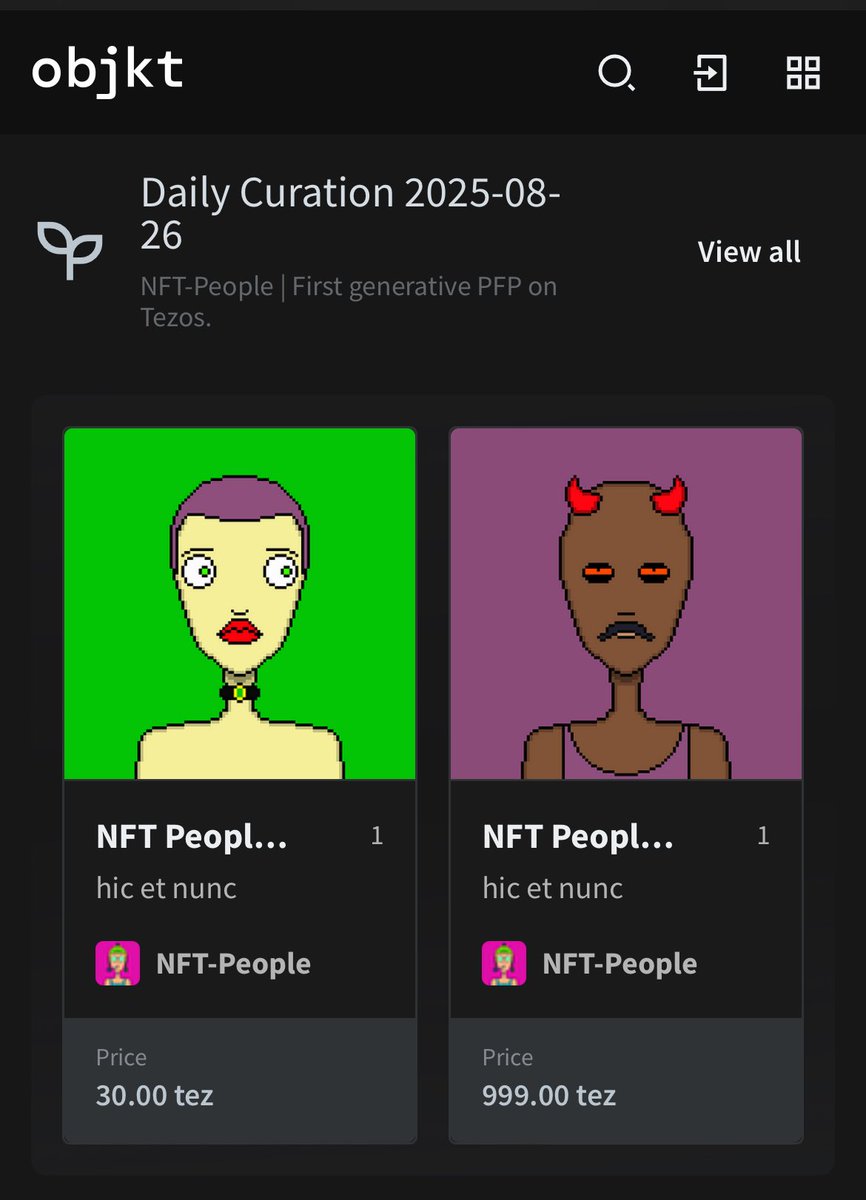The height and width of the screenshot is (1200, 866).
Task: Open the apps grid icon in the header
Action: (x=802, y=74)
